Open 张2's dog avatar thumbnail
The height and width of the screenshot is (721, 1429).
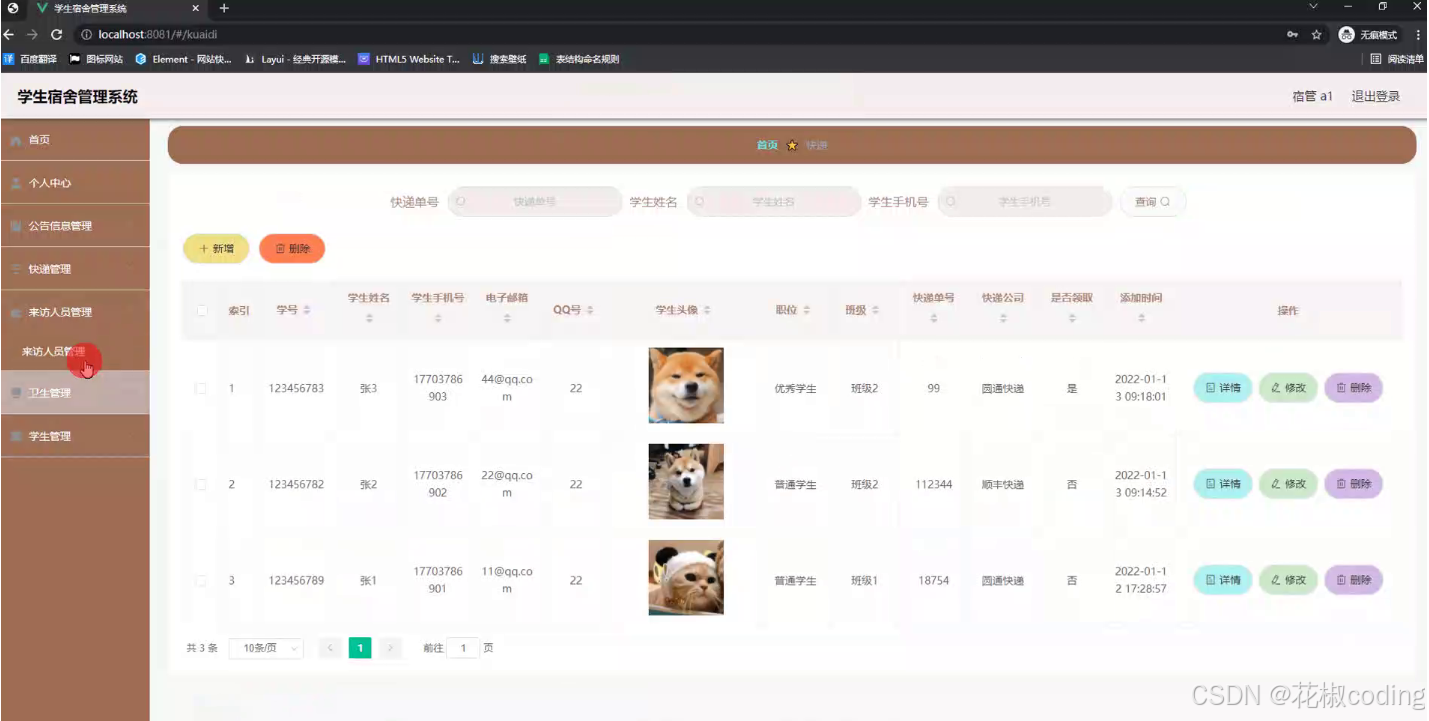[686, 482]
